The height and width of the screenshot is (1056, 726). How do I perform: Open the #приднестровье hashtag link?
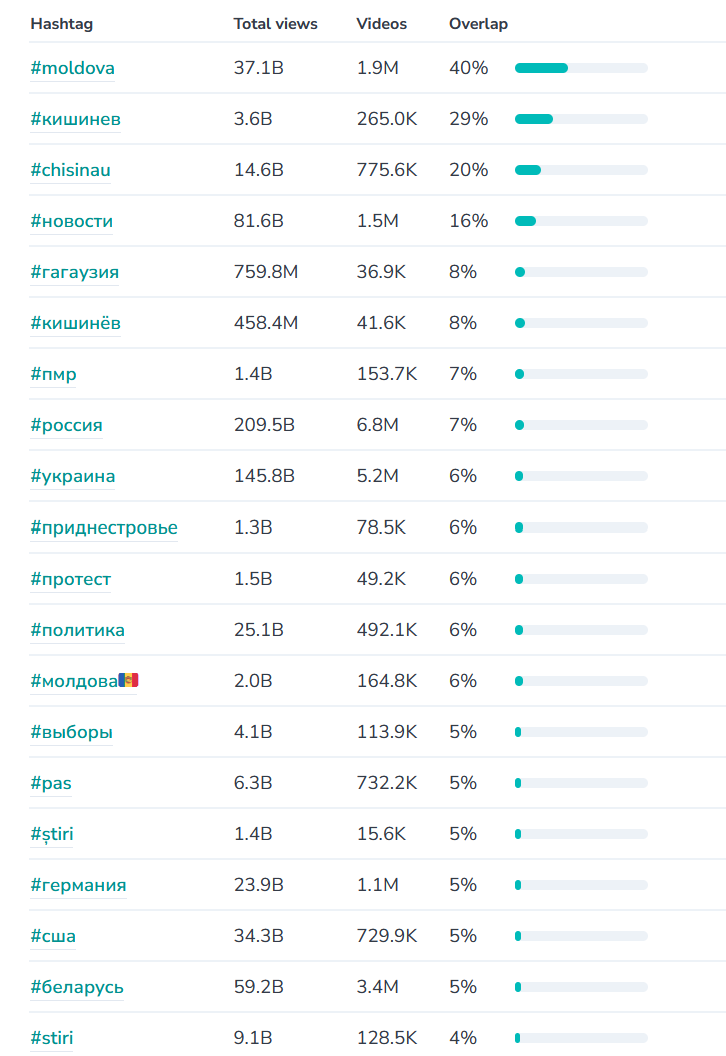(x=104, y=527)
